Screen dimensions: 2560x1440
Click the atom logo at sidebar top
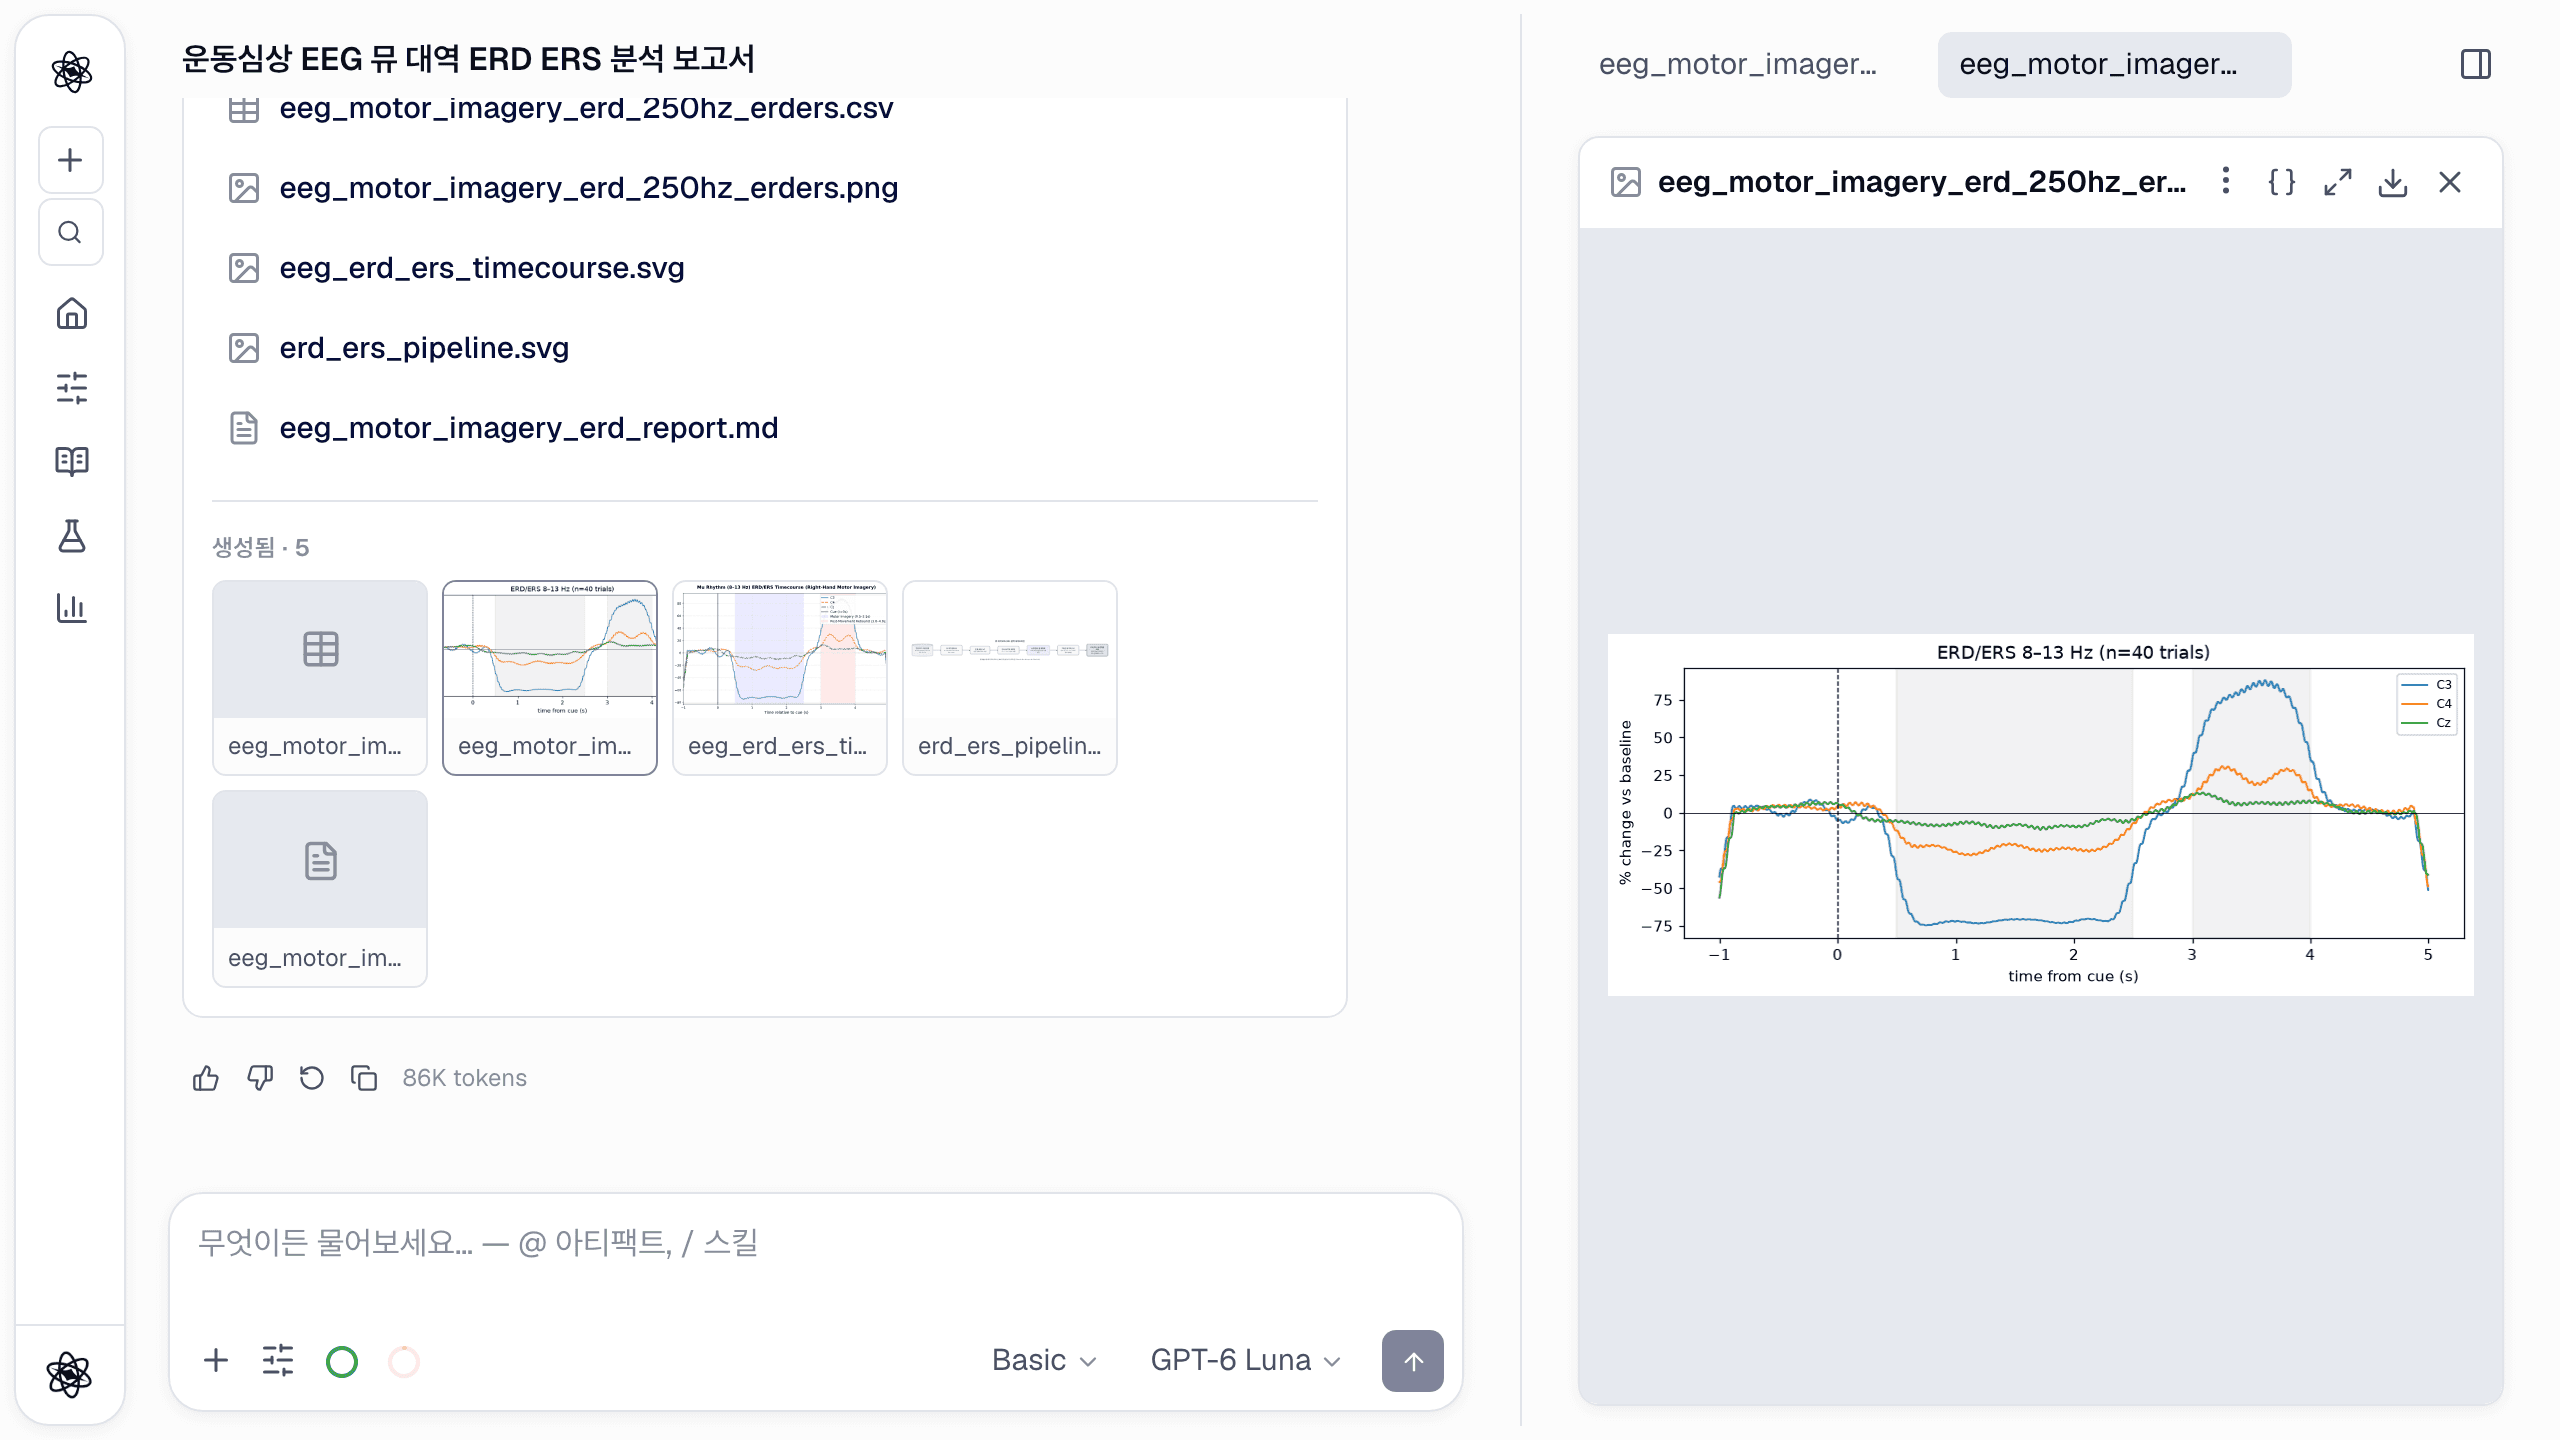click(x=71, y=72)
